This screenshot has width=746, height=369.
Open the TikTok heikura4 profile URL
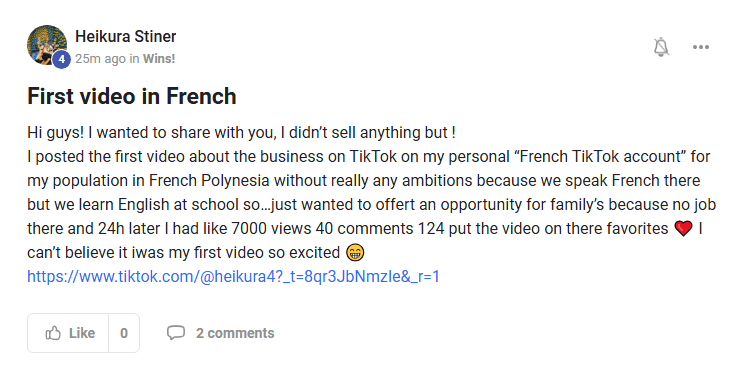coord(233,276)
